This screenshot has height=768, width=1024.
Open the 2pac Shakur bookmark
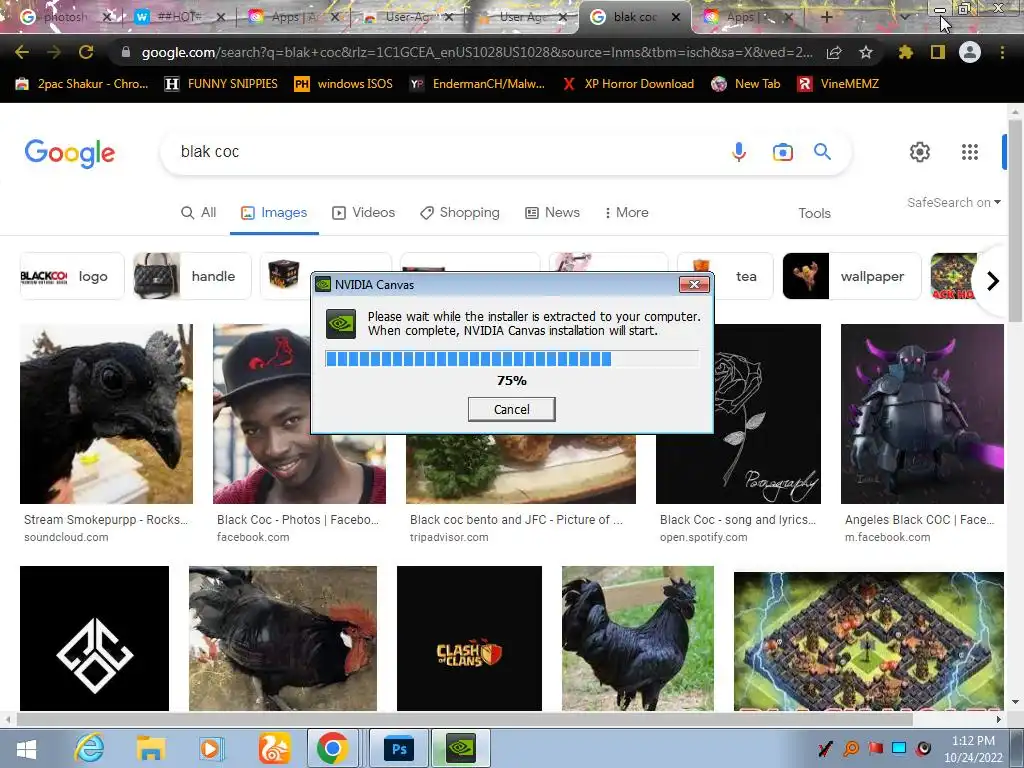[82, 84]
